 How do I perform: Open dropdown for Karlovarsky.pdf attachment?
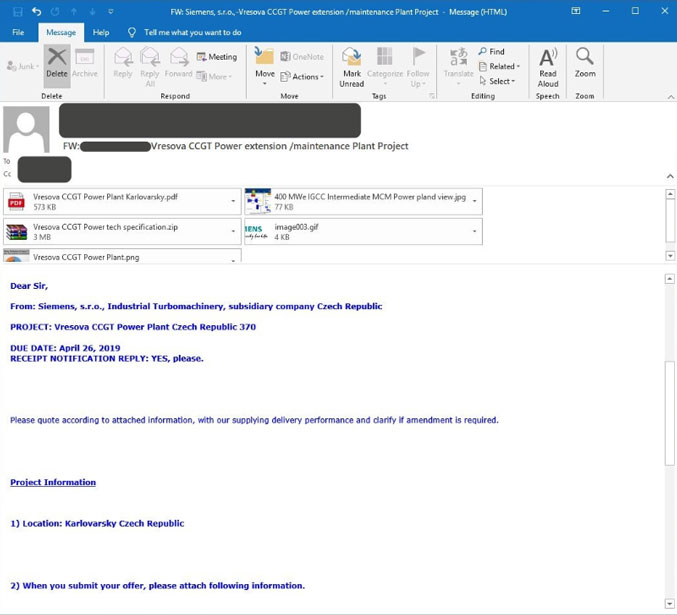tap(233, 201)
